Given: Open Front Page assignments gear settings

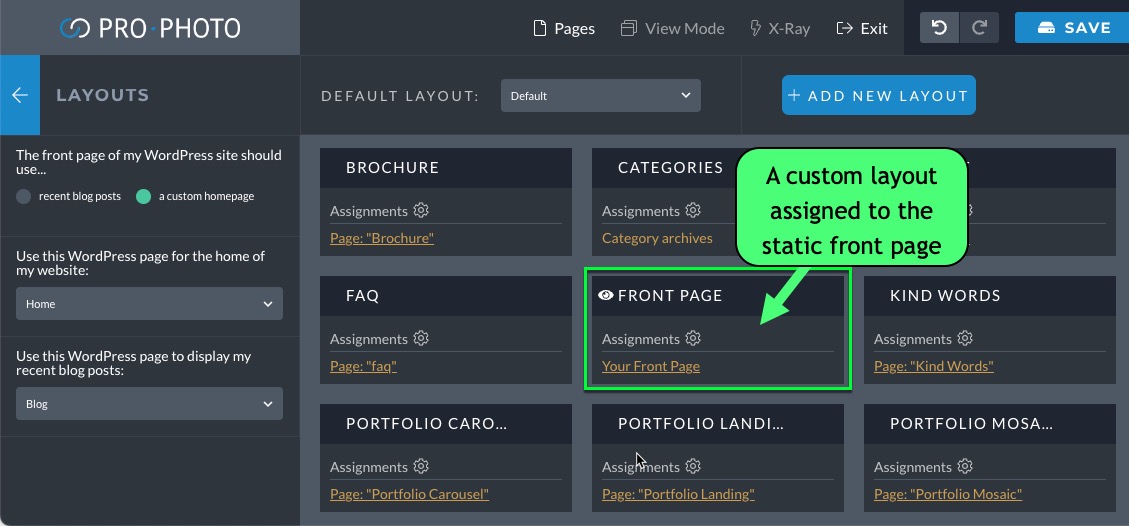Looking at the screenshot, I should pyautogui.click(x=693, y=338).
